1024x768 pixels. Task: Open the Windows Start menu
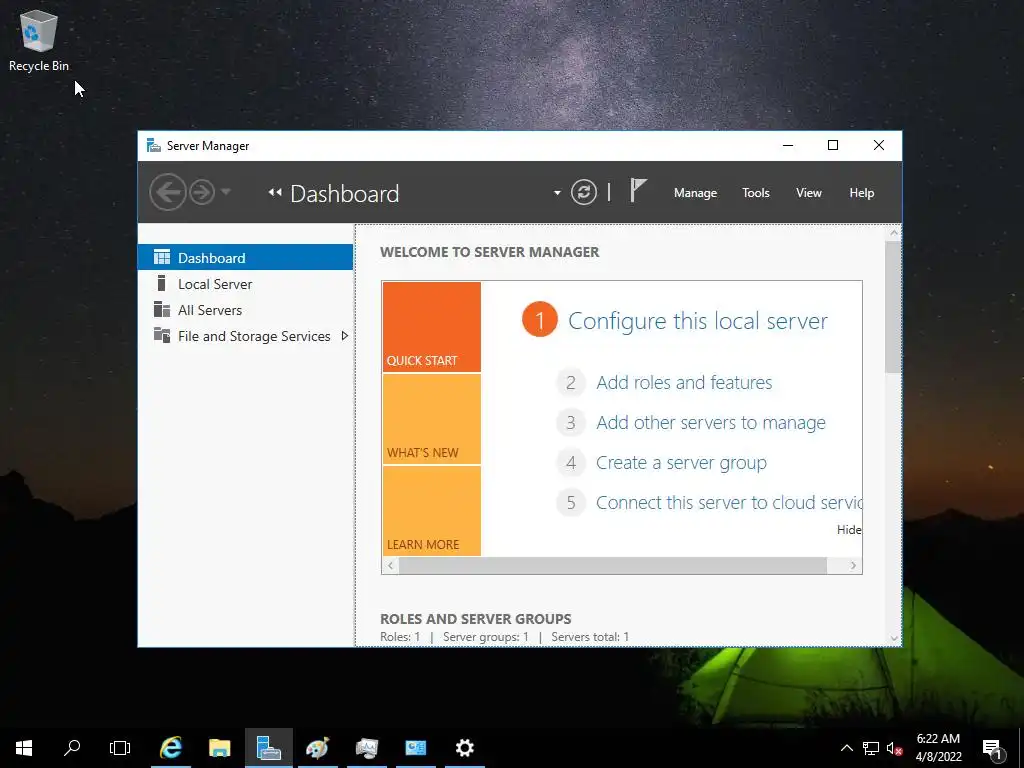click(x=24, y=748)
